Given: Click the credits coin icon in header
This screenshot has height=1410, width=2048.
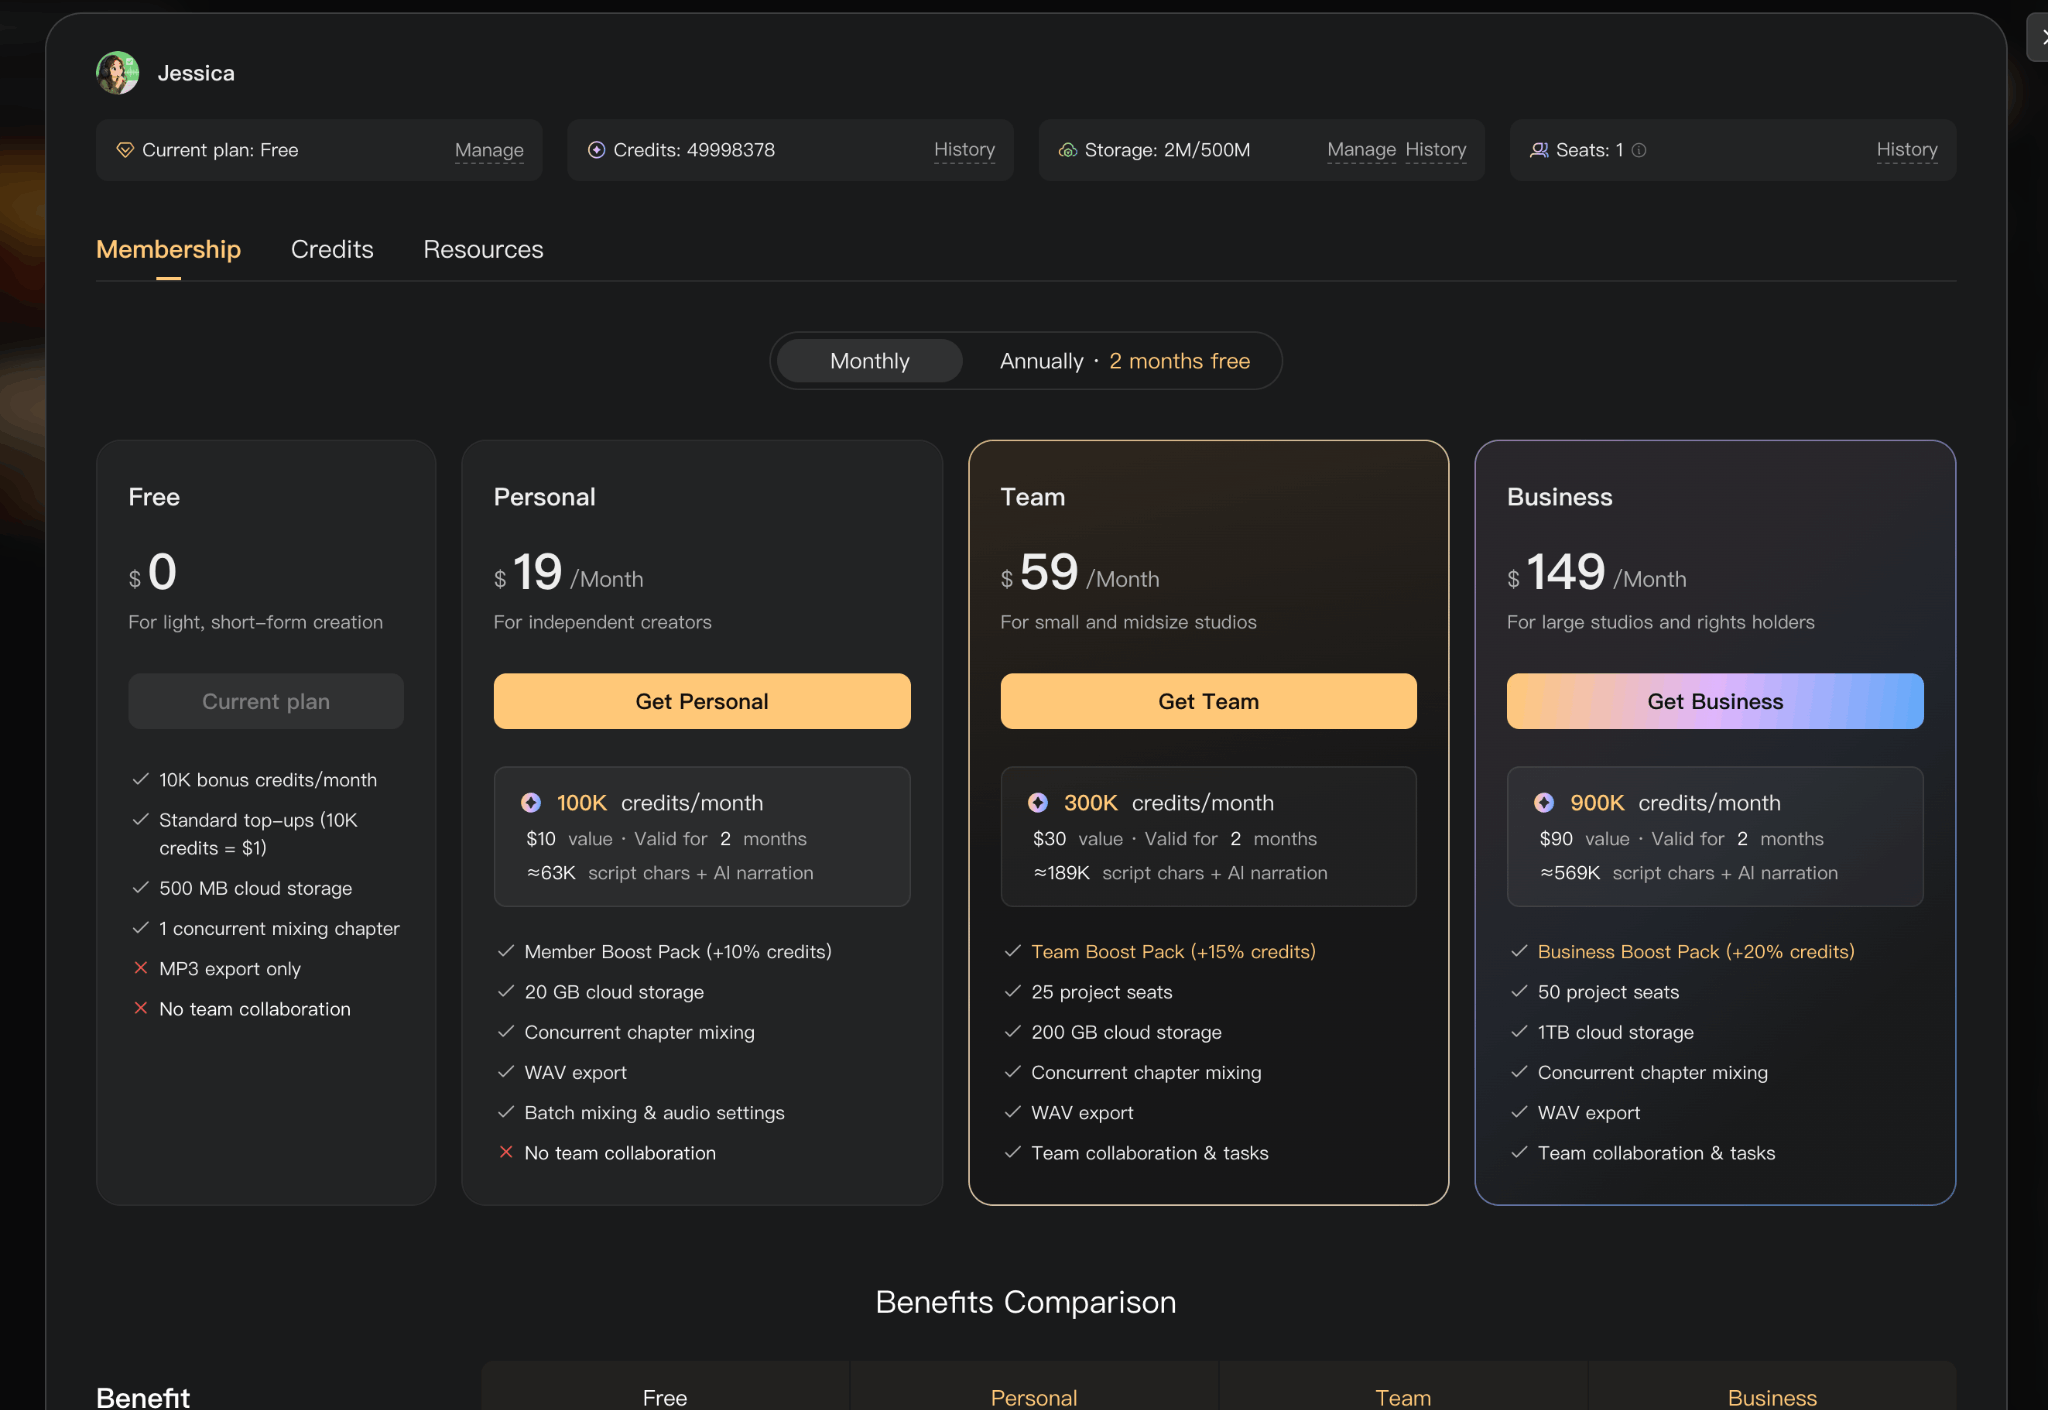Looking at the screenshot, I should (x=597, y=150).
